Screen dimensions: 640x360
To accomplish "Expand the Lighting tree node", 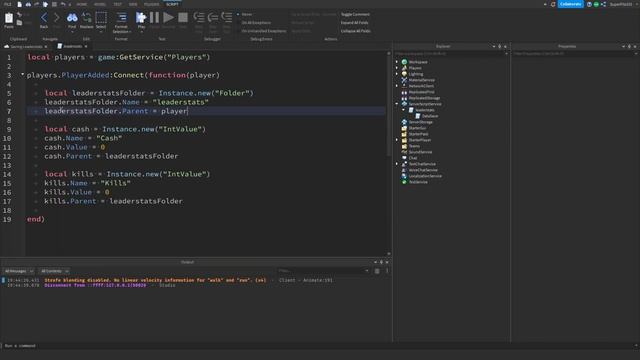I will click(397, 74).
